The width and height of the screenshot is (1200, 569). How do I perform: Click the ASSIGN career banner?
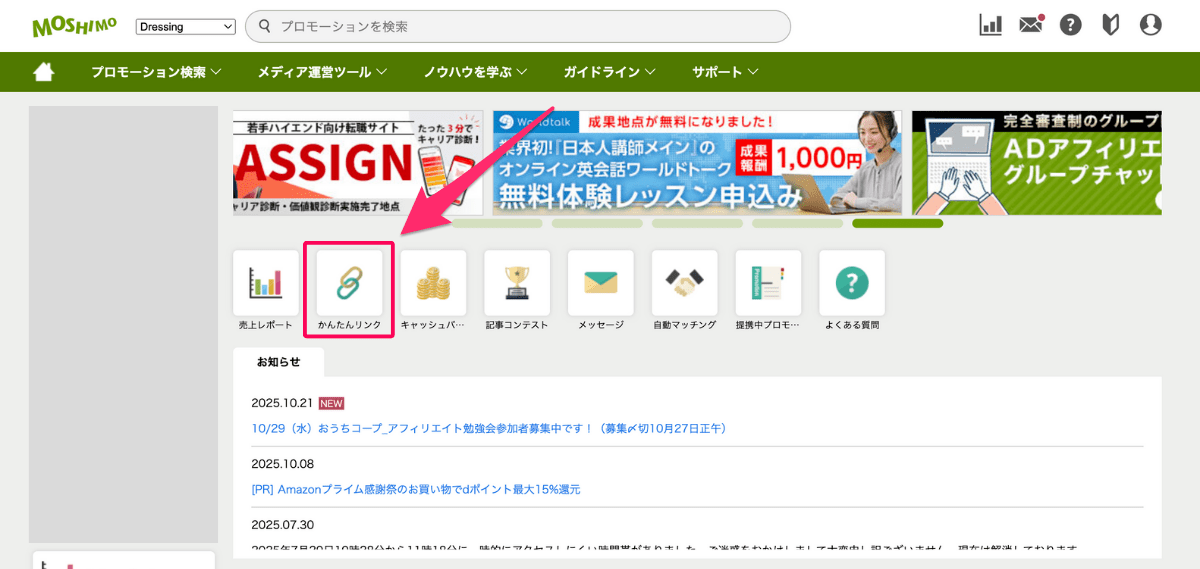click(358, 163)
